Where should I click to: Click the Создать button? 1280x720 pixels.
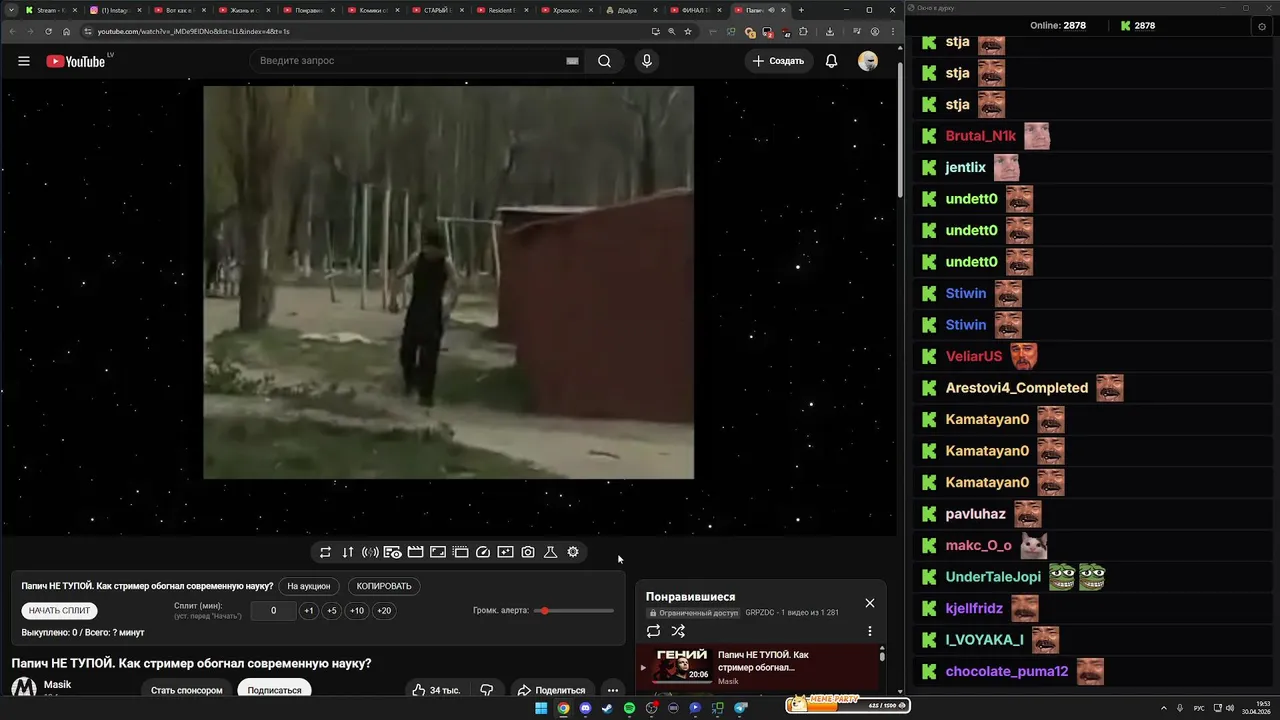[x=779, y=61]
